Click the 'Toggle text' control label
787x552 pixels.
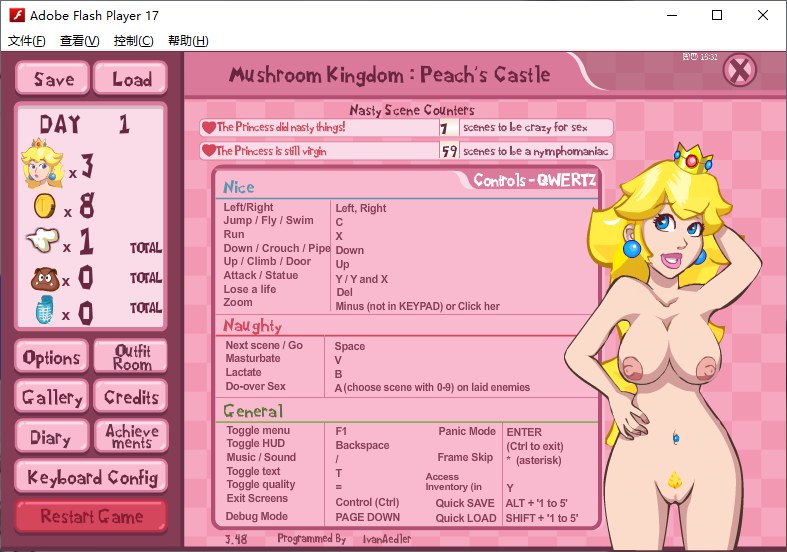click(x=253, y=471)
